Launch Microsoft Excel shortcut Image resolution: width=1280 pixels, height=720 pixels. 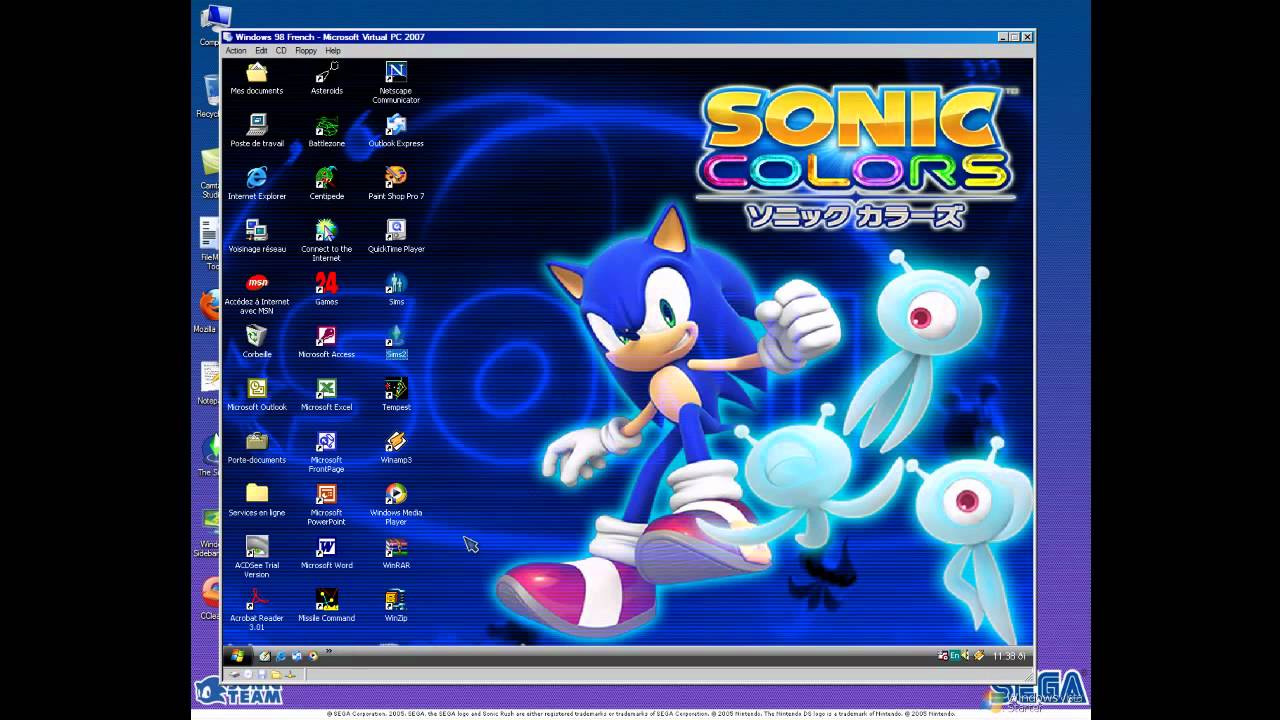click(327, 395)
